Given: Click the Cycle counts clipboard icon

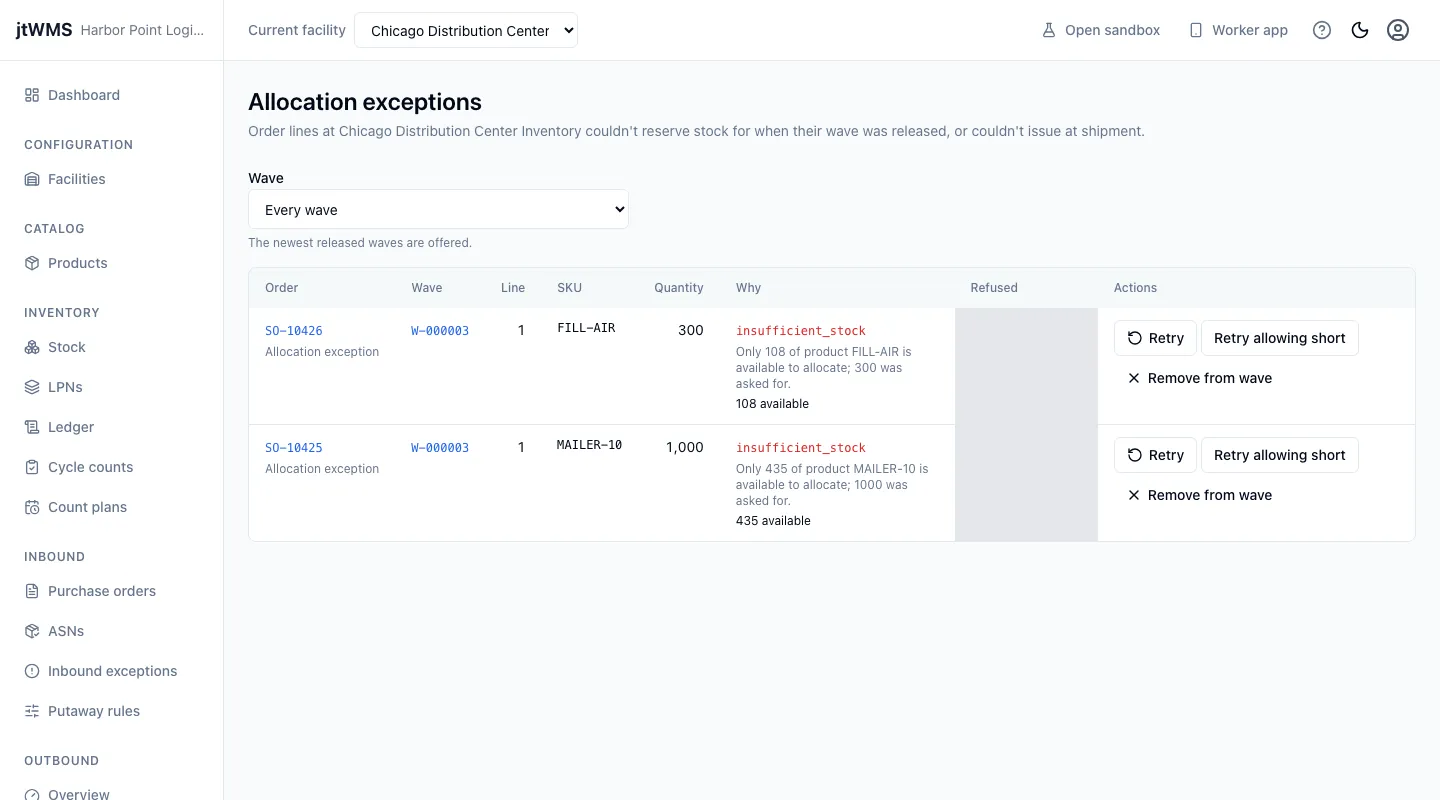Looking at the screenshot, I should (x=32, y=467).
